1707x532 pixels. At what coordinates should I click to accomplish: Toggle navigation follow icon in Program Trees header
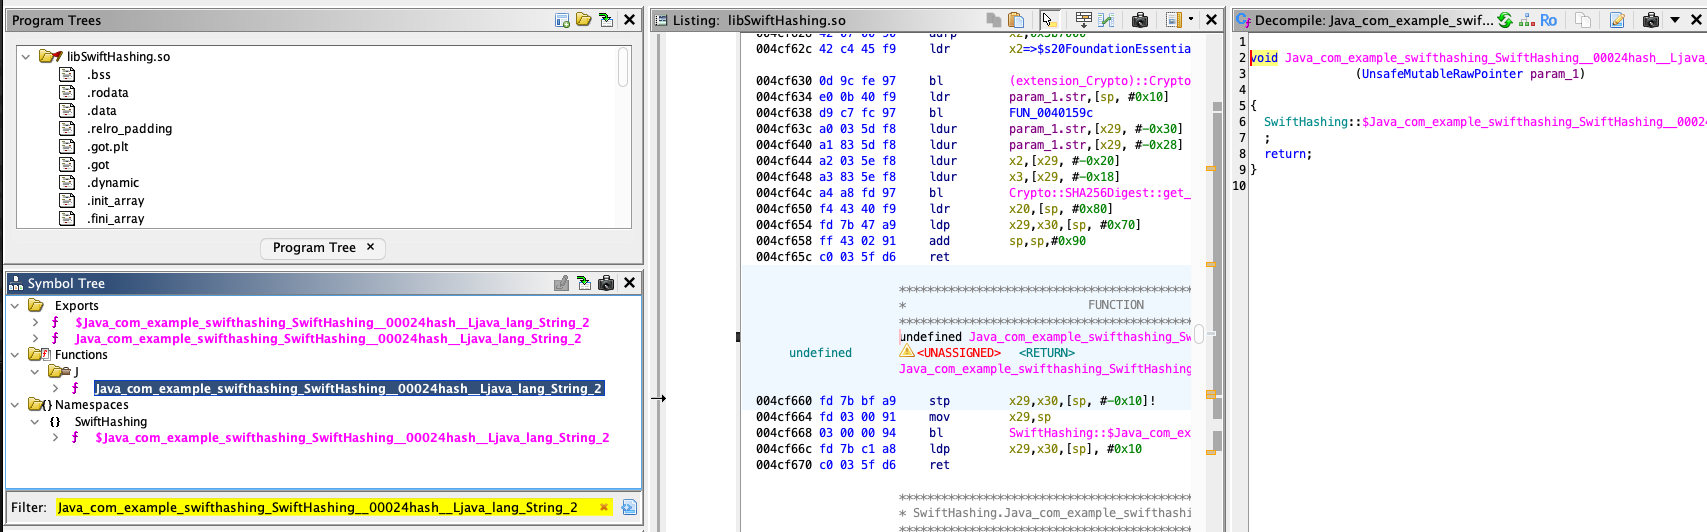tap(606, 20)
